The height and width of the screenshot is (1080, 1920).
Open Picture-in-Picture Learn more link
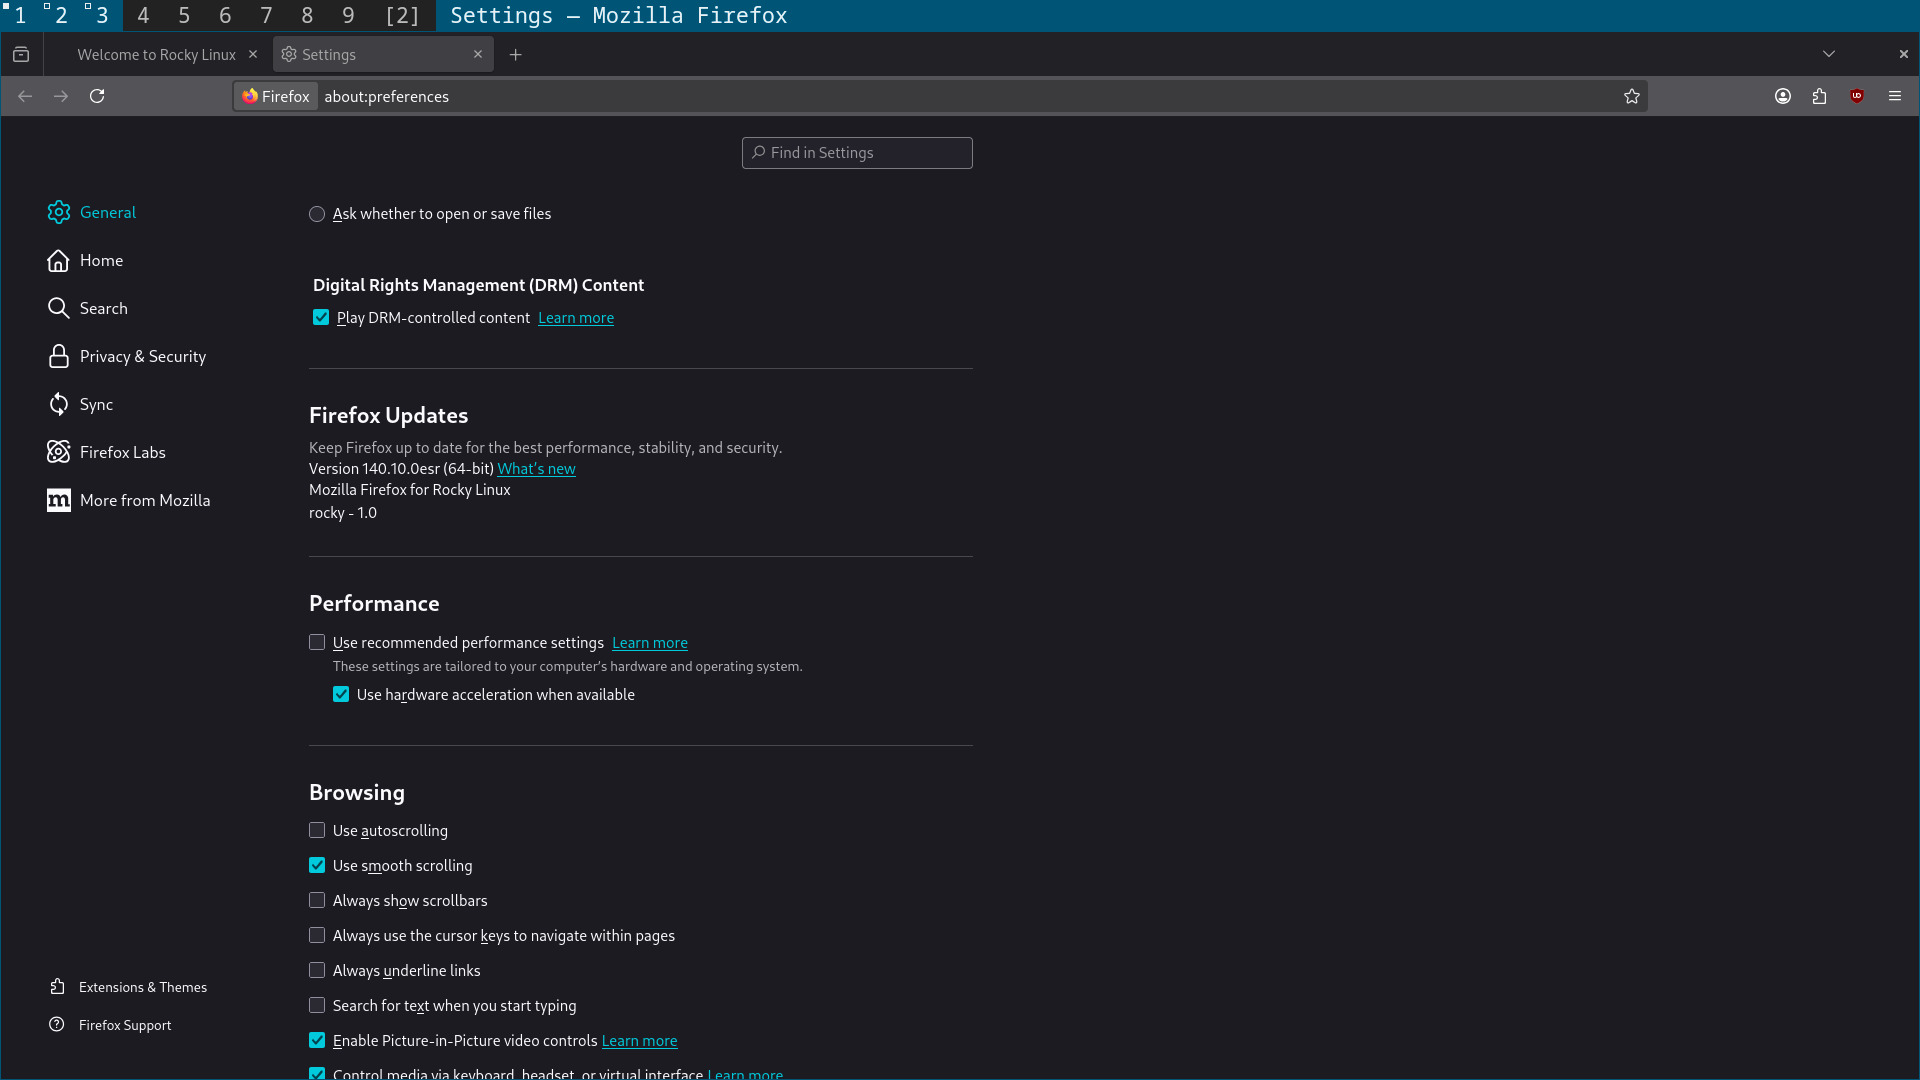click(639, 1041)
